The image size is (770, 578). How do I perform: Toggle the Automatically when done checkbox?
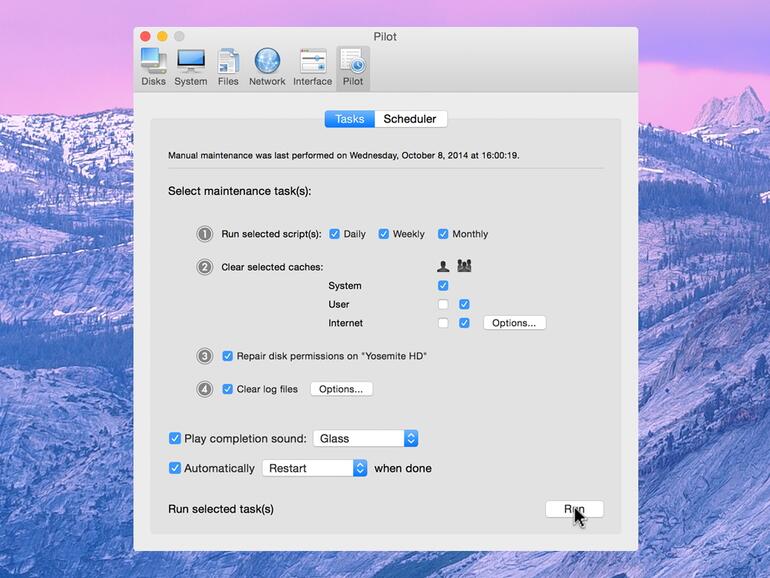point(175,468)
